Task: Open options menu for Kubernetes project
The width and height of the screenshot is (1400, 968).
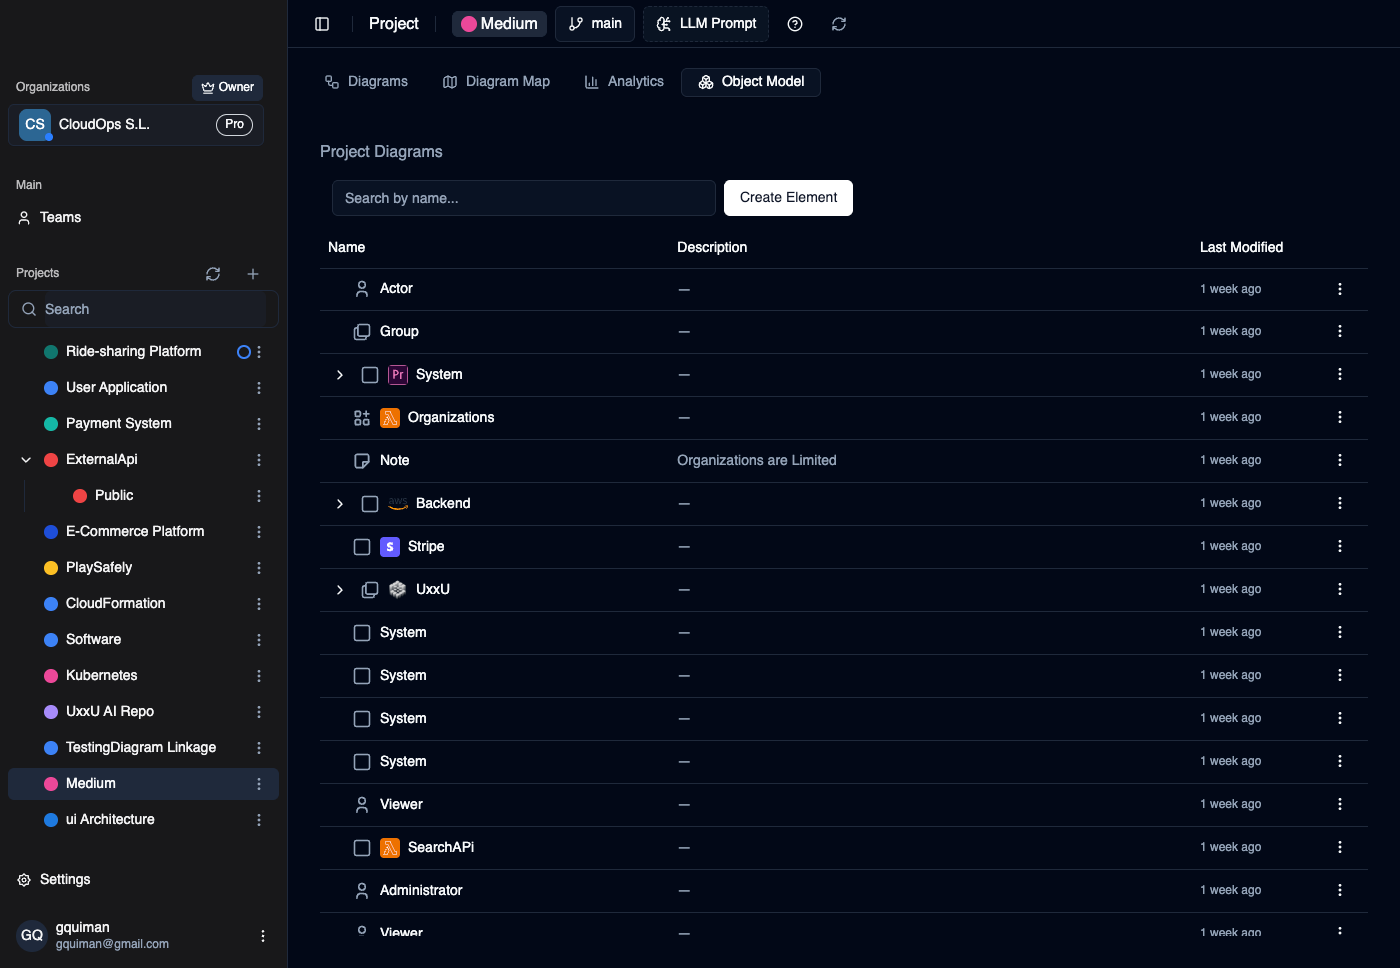Action: point(259,676)
